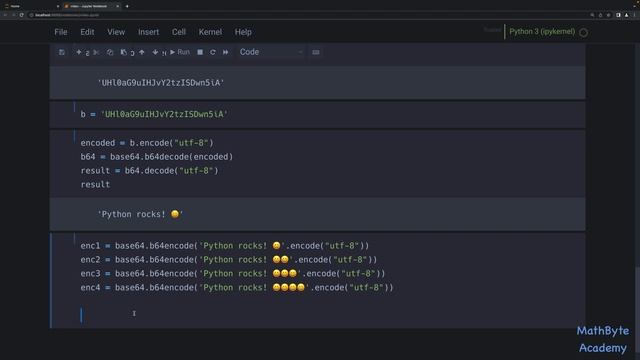Open the View menu
The image size is (640, 360).
[x=116, y=32]
